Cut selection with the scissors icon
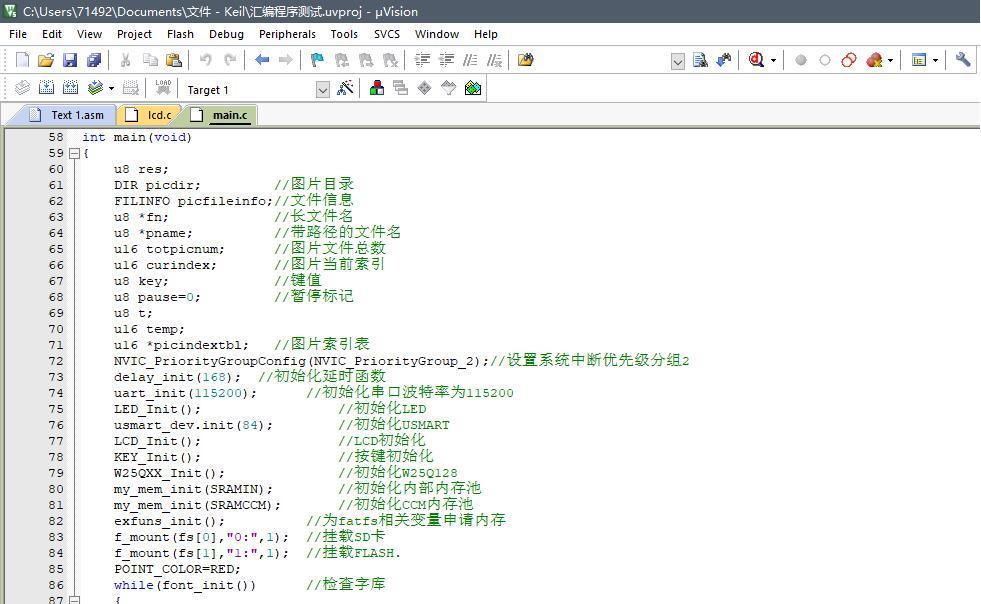This screenshot has width=981, height=604. 126,60
